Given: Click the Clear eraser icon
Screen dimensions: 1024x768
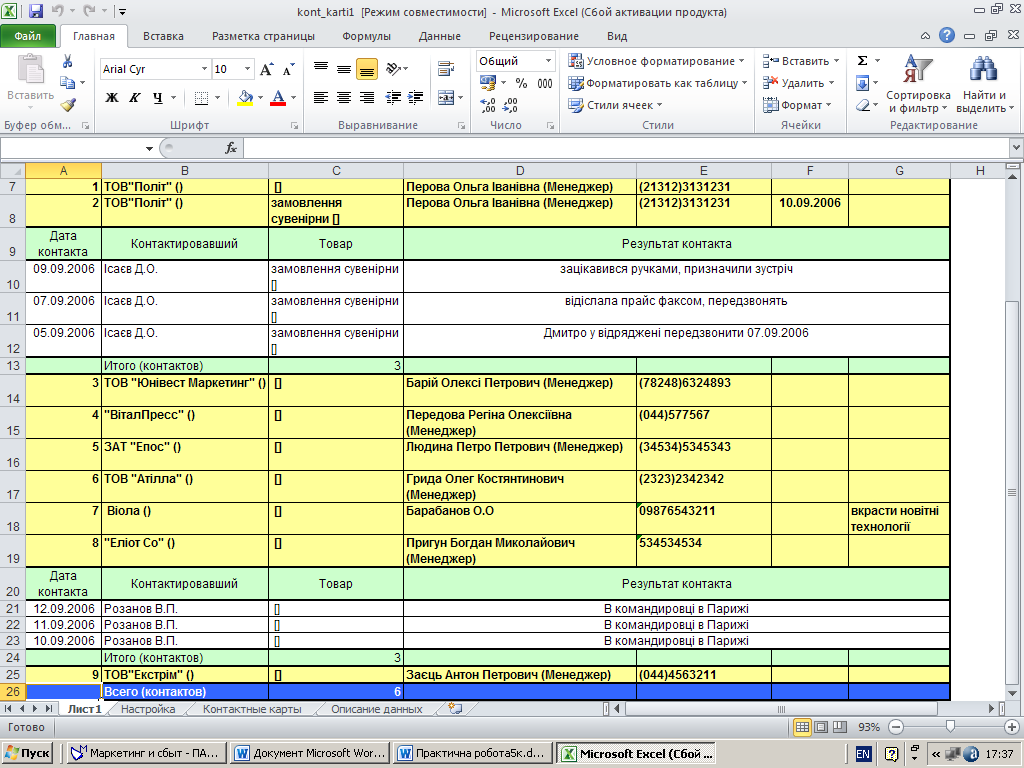Looking at the screenshot, I should (x=862, y=105).
